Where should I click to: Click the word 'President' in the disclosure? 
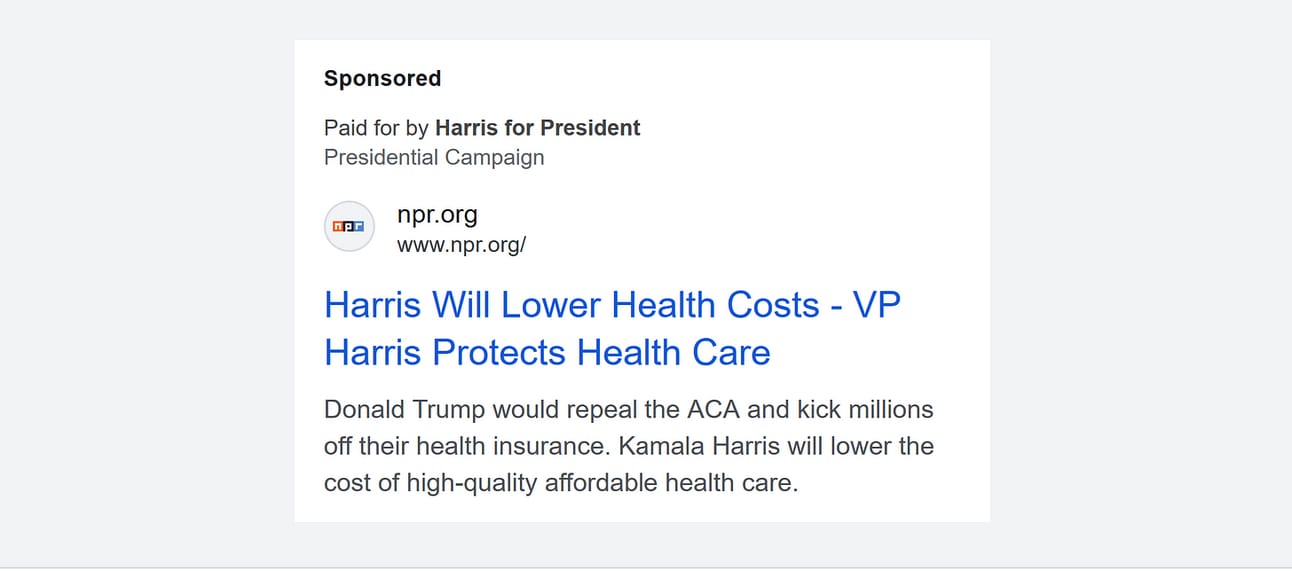pos(590,128)
